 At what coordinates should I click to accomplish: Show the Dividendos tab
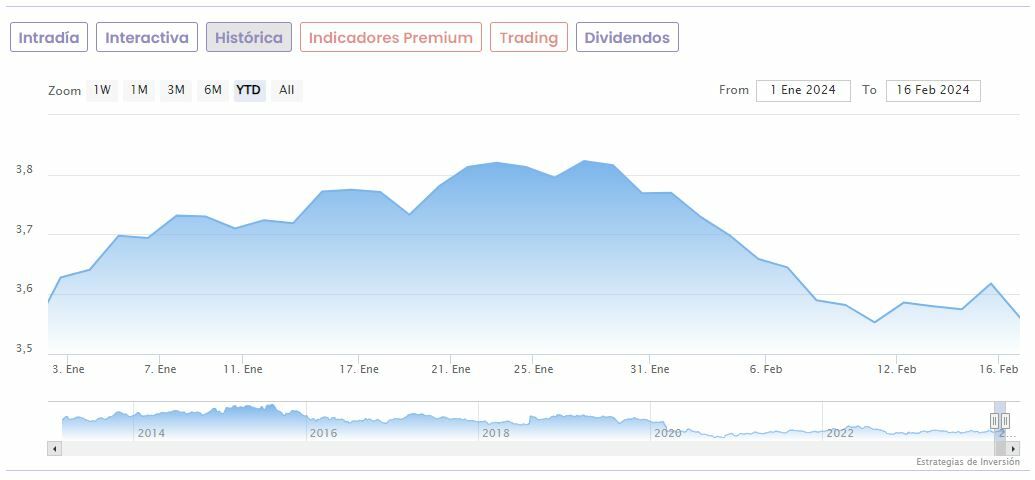pyautogui.click(x=627, y=38)
